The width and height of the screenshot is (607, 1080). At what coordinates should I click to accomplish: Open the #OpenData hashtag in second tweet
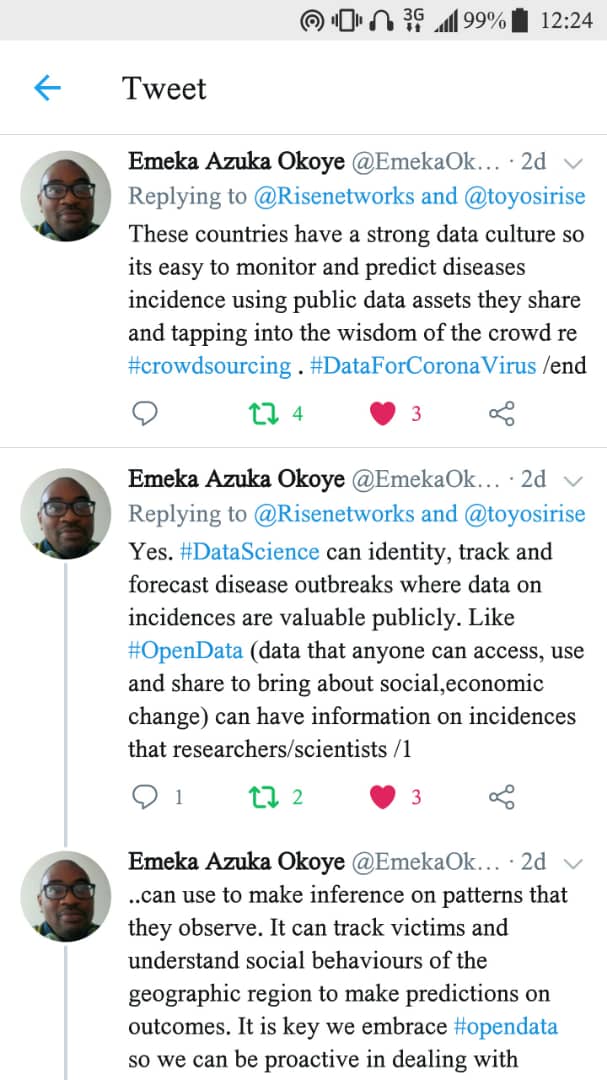(x=186, y=650)
